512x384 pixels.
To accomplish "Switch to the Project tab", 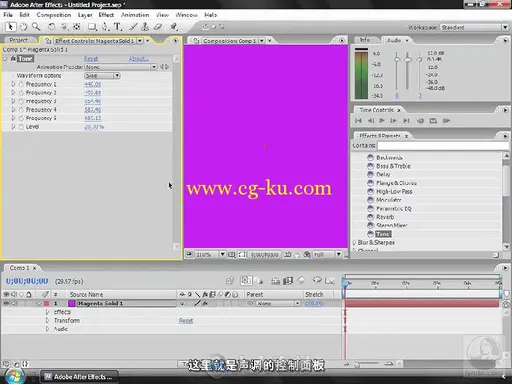I will [x=19, y=40].
